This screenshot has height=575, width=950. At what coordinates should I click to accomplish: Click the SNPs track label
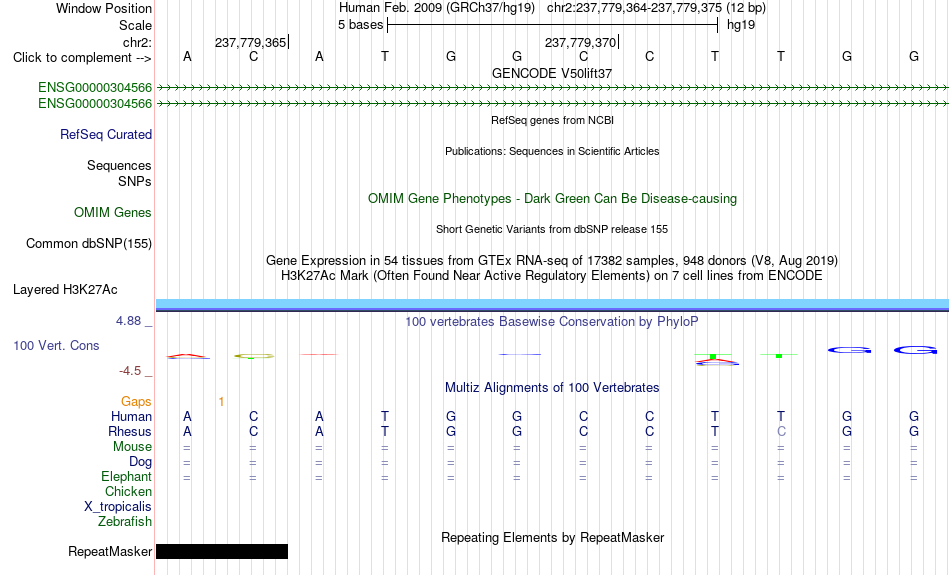(x=135, y=181)
